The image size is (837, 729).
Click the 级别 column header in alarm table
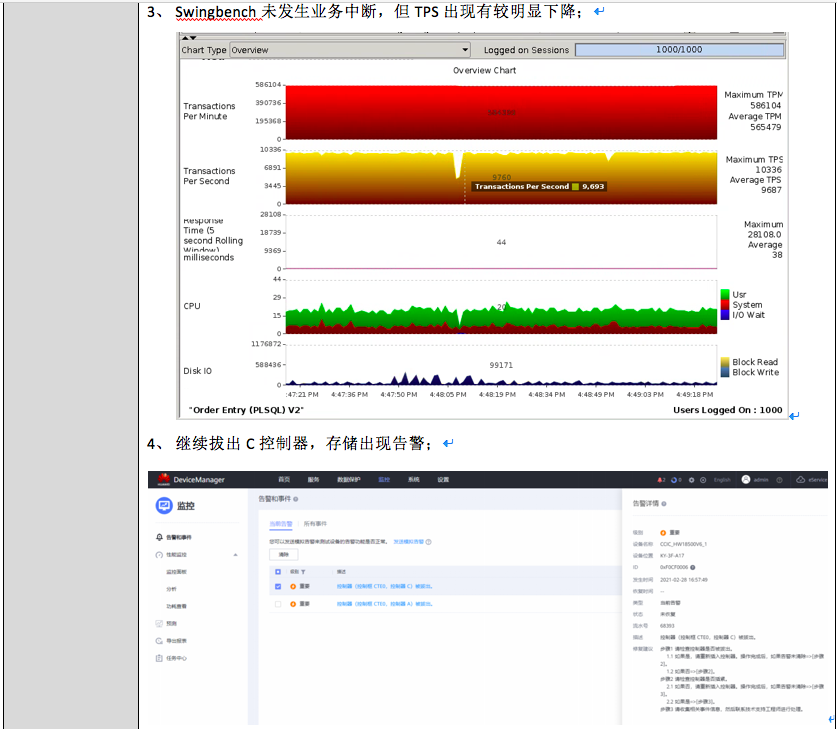[x=294, y=572]
